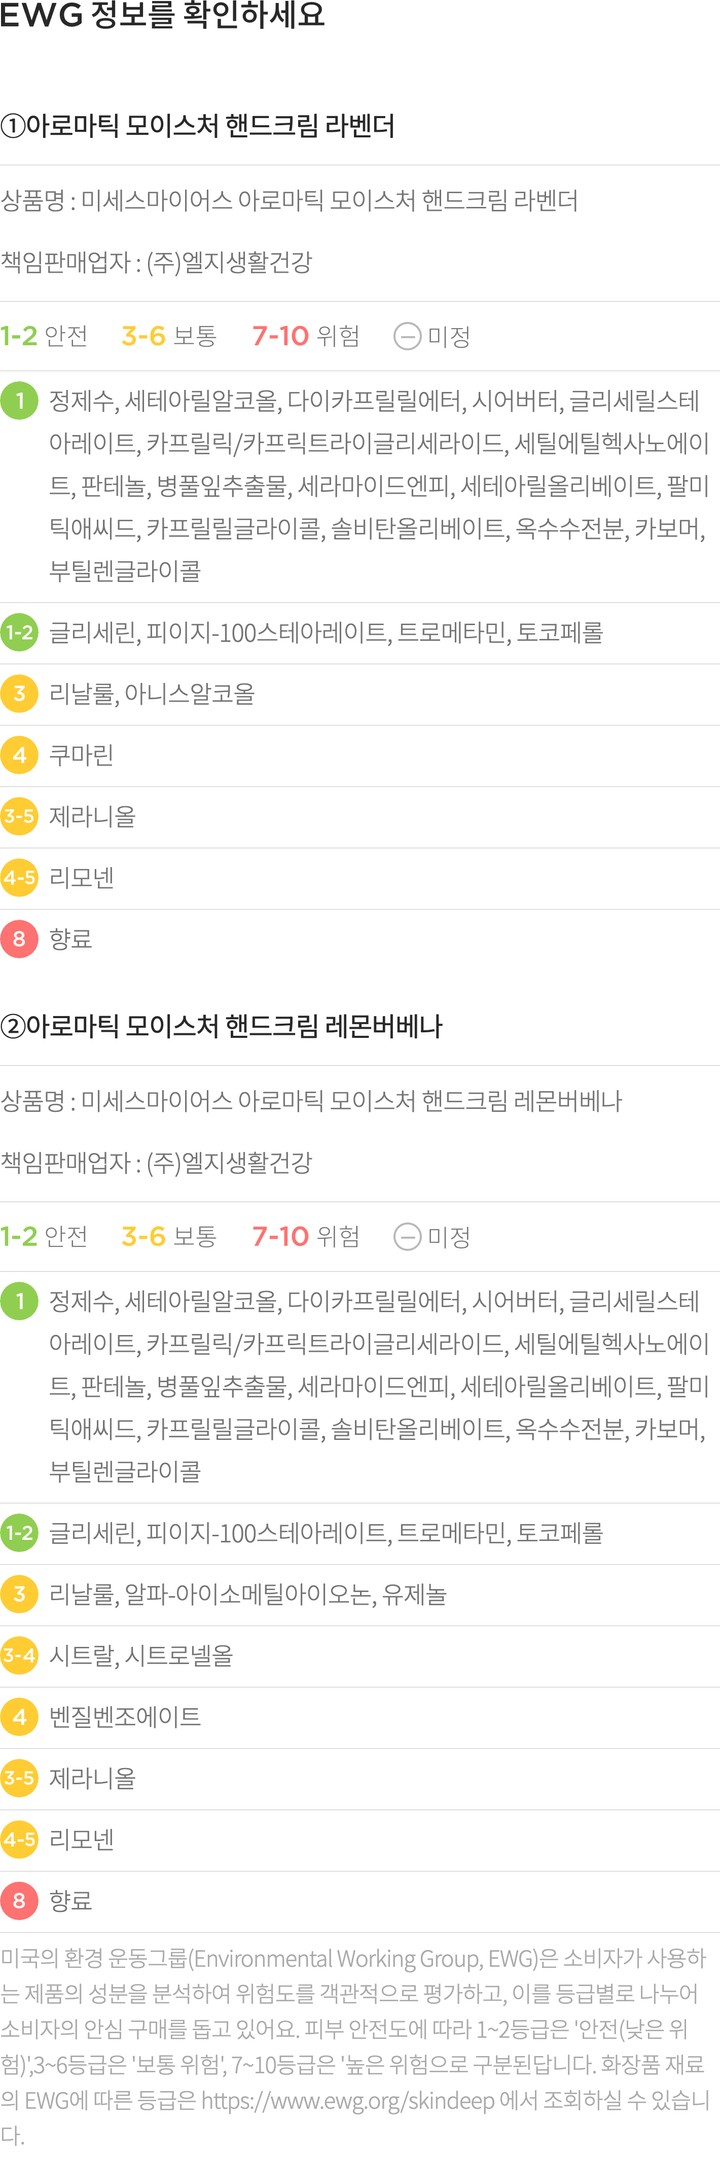Select the 3-6 보통 legend in the lavender section
Viewport: 720px width, 2164px height.
pyautogui.click(x=169, y=336)
